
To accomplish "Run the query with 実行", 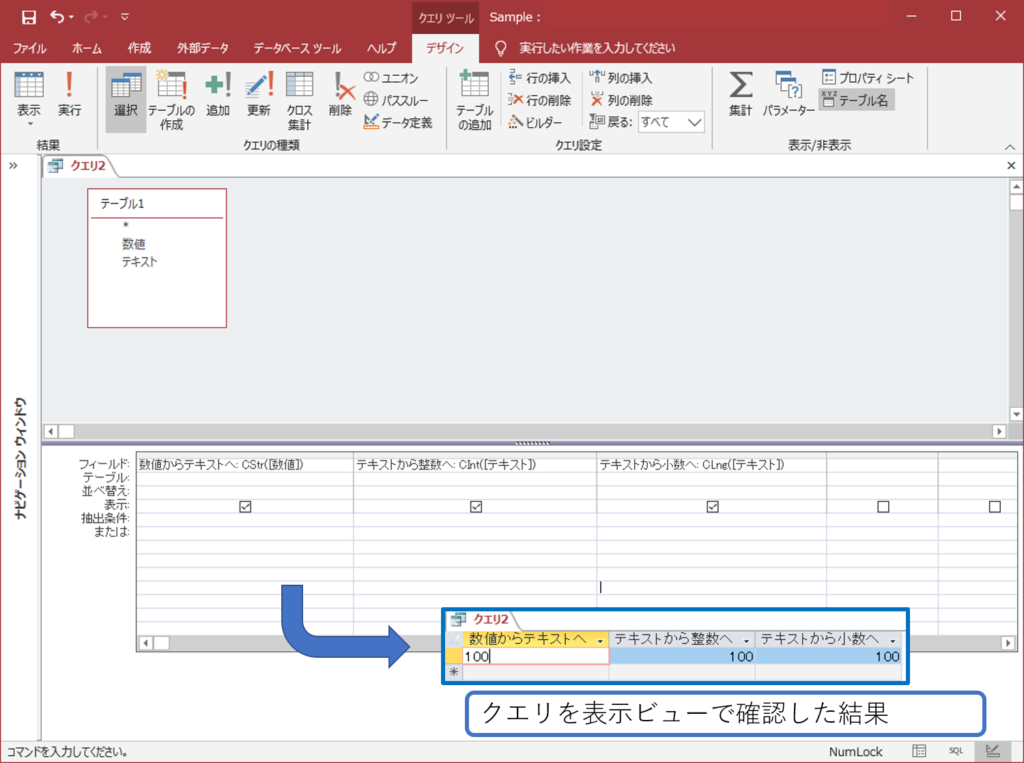I will point(69,96).
